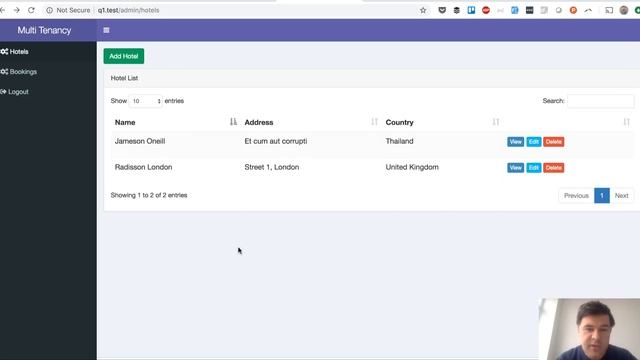This screenshot has height=360, width=640.
Task: Click the browser back arrow
Action: click(2, 10)
